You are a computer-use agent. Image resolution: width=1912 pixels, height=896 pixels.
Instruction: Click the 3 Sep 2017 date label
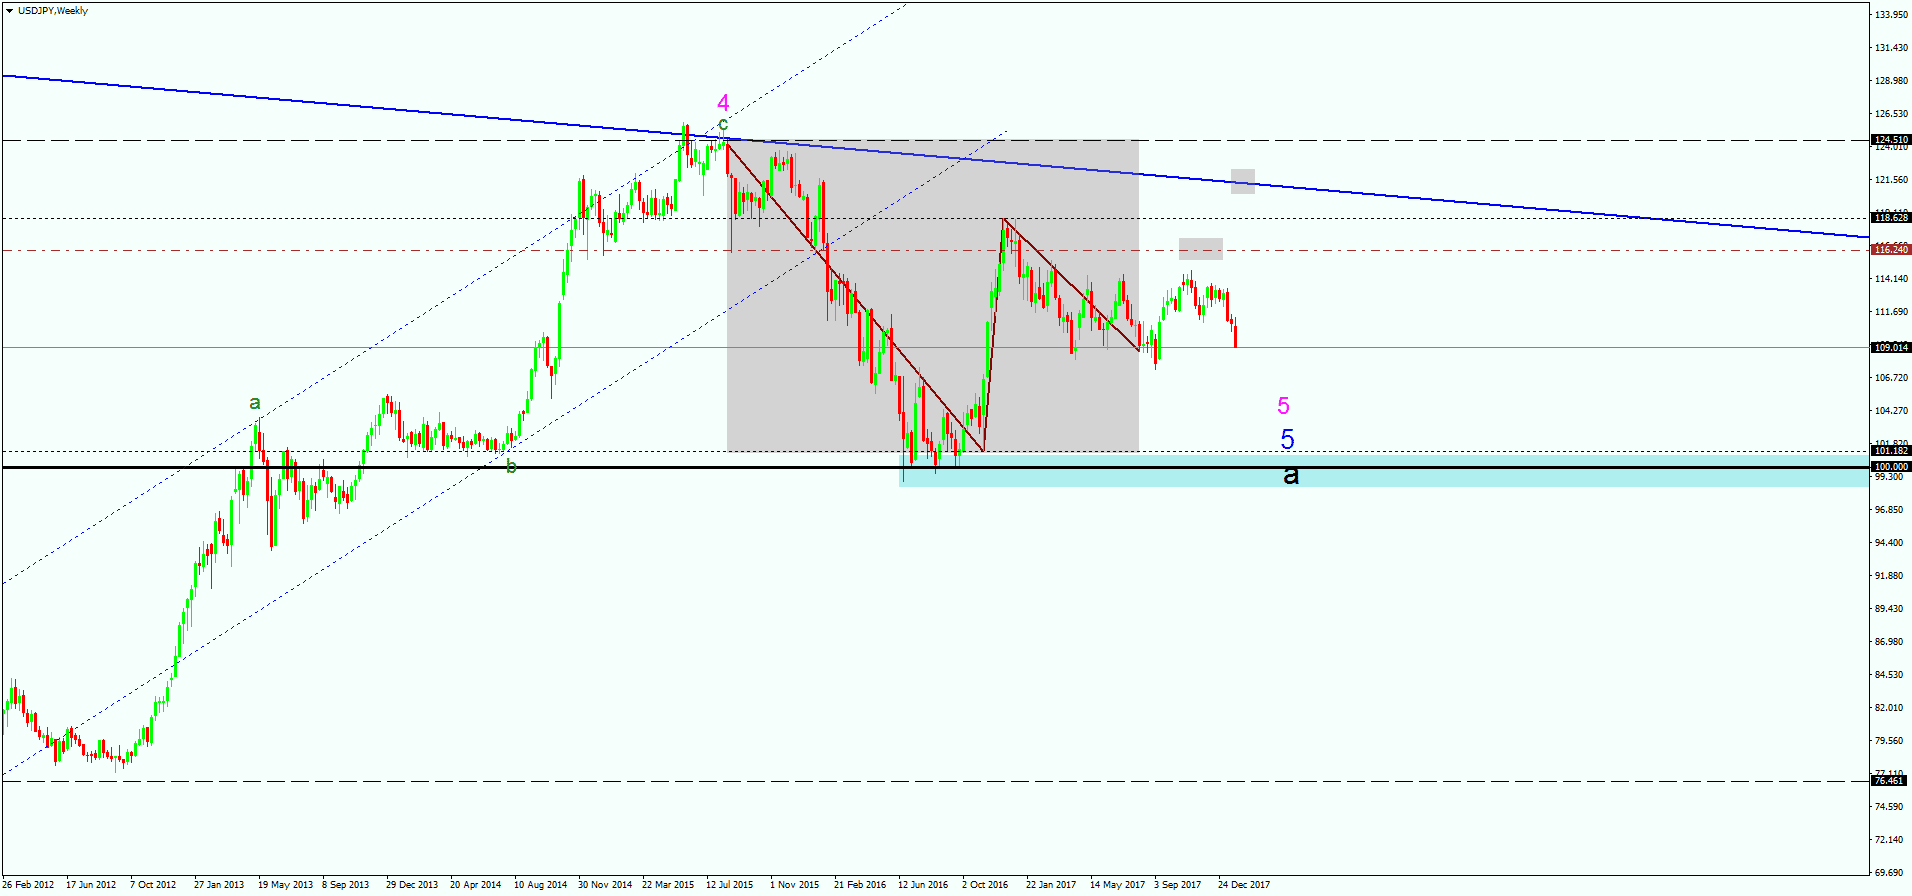point(1178,885)
